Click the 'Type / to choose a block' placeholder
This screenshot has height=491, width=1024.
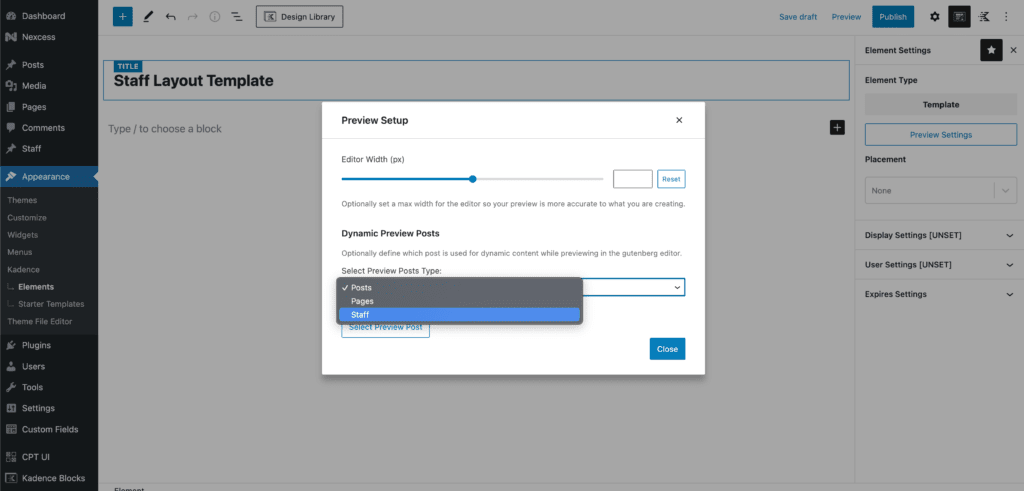tap(165, 129)
